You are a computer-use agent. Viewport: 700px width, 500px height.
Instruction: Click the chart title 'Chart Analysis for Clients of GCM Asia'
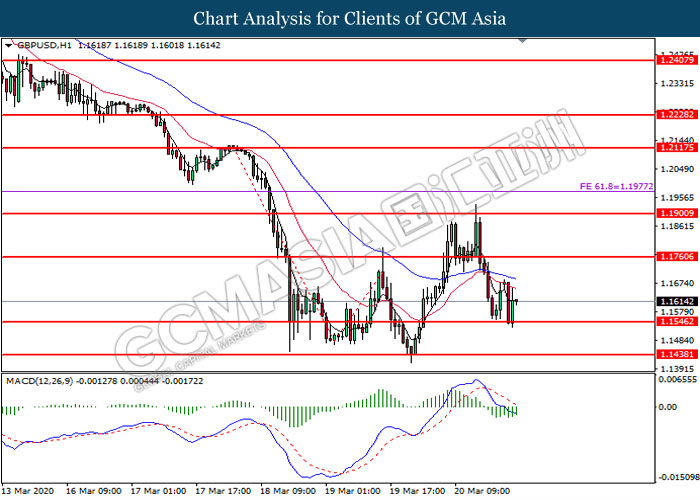[350, 18]
